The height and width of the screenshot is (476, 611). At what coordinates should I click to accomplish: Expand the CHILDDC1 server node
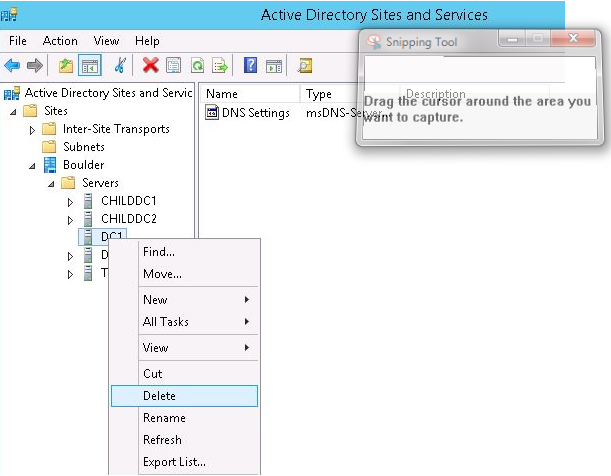point(70,202)
